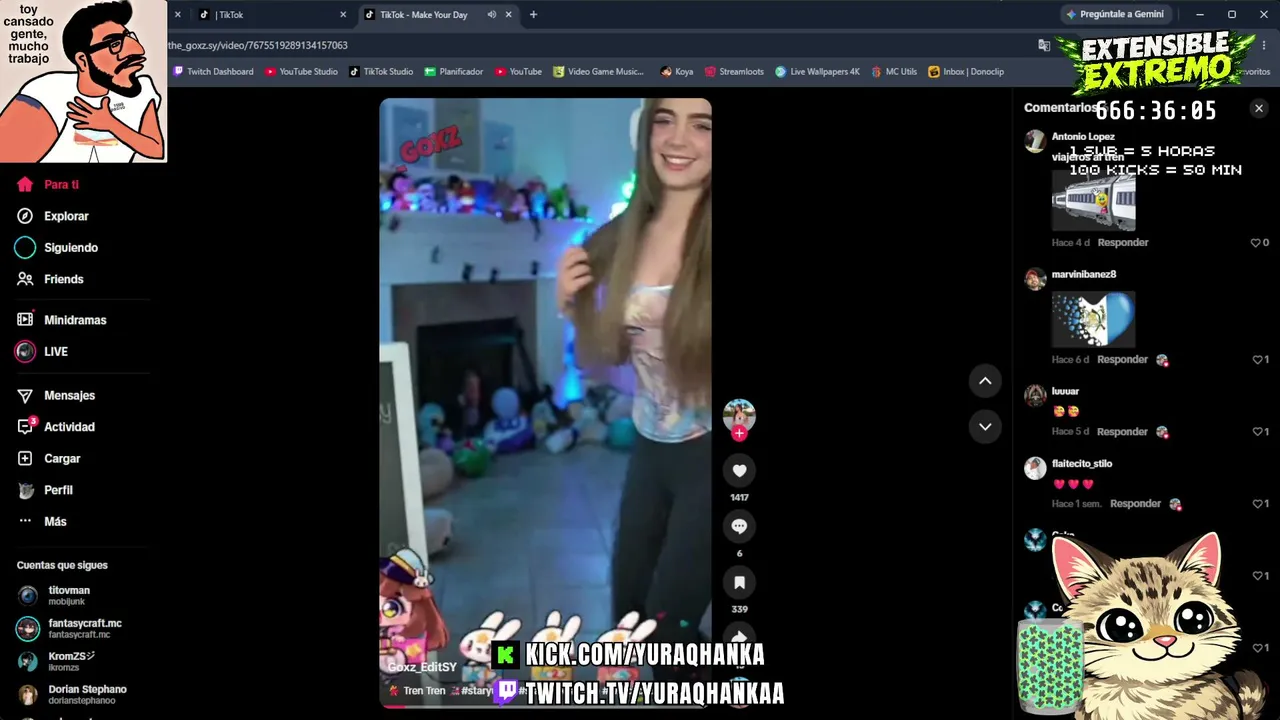Click the Pregúntale a Gemini button
Viewport: 1280px width, 720px height.
(1115, 15)
